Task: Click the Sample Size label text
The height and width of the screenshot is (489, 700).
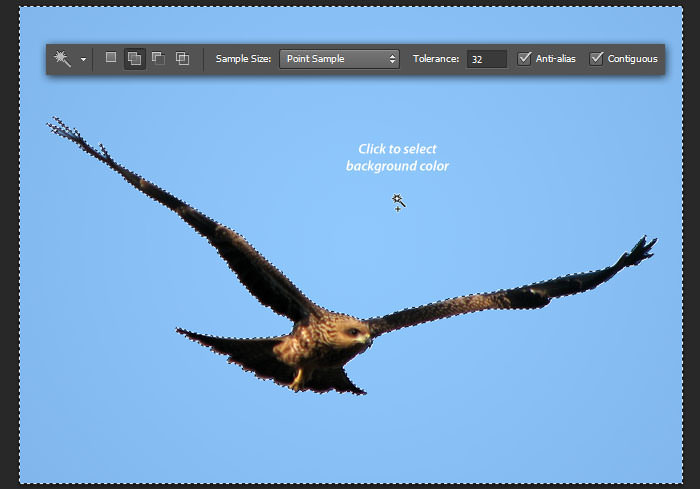Action: coord(243,59)
